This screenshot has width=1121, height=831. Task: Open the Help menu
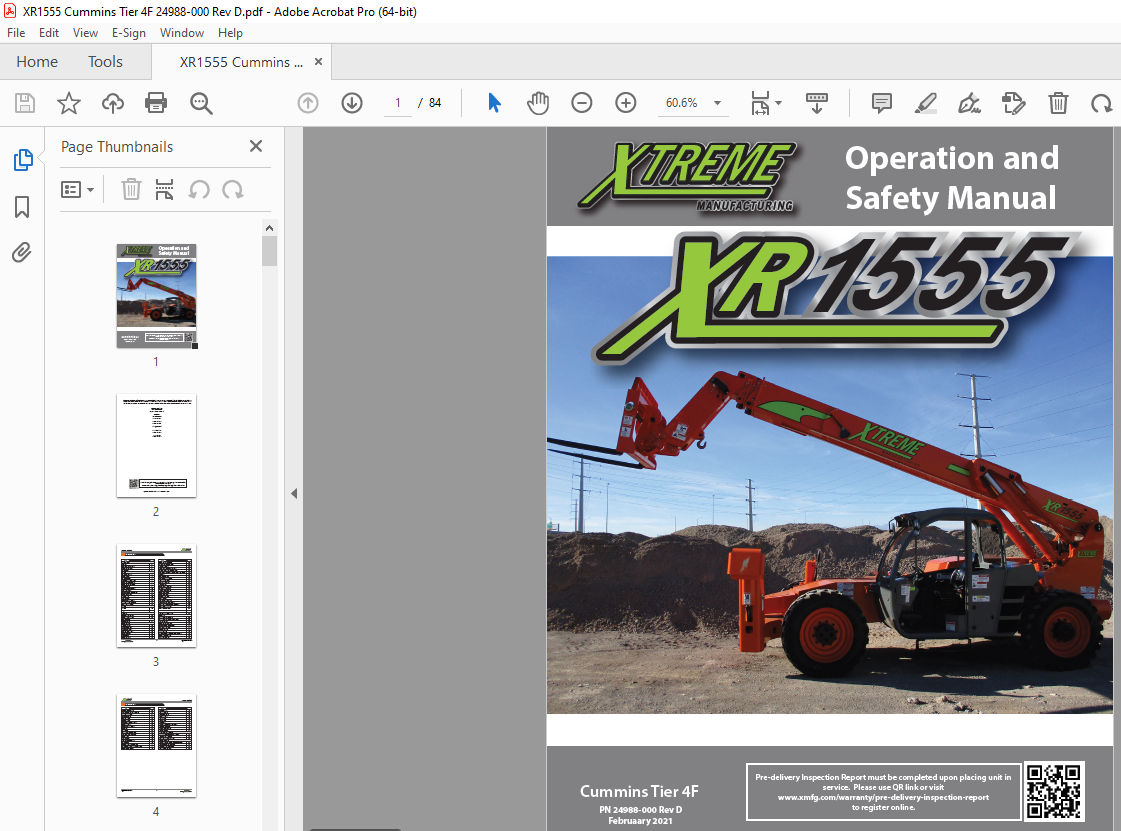pos(230,33)
